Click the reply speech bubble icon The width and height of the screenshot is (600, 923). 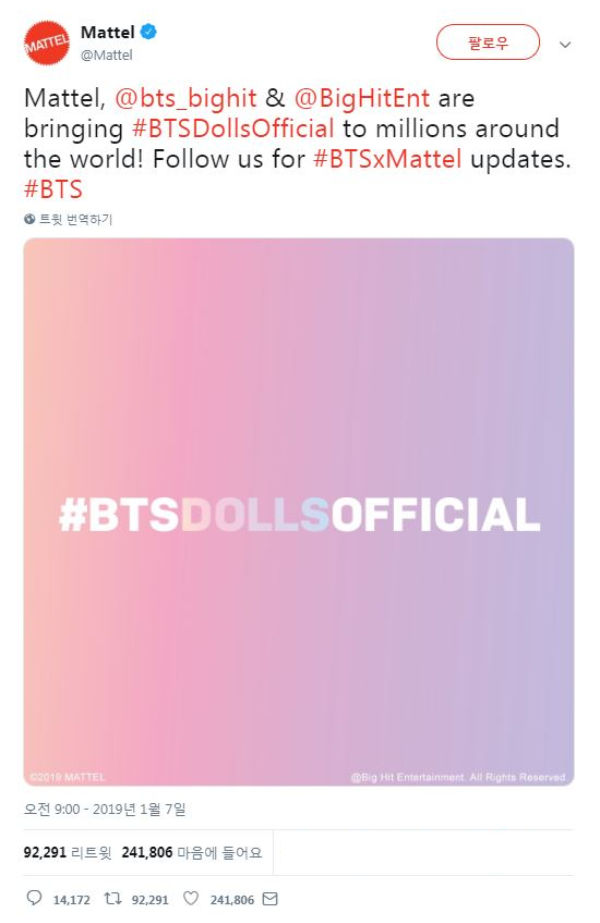(x=35, y=898)
